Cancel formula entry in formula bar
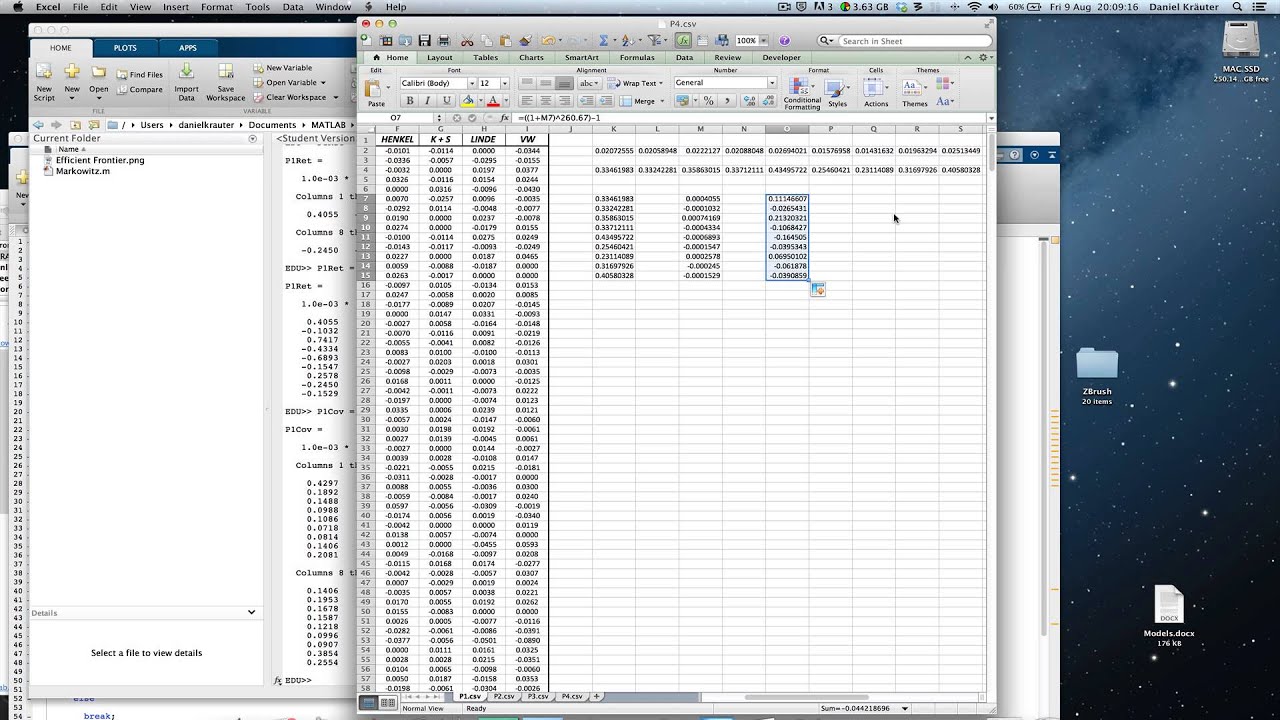The height and width of the screenshot is (720, 1280). coord(458,118)
